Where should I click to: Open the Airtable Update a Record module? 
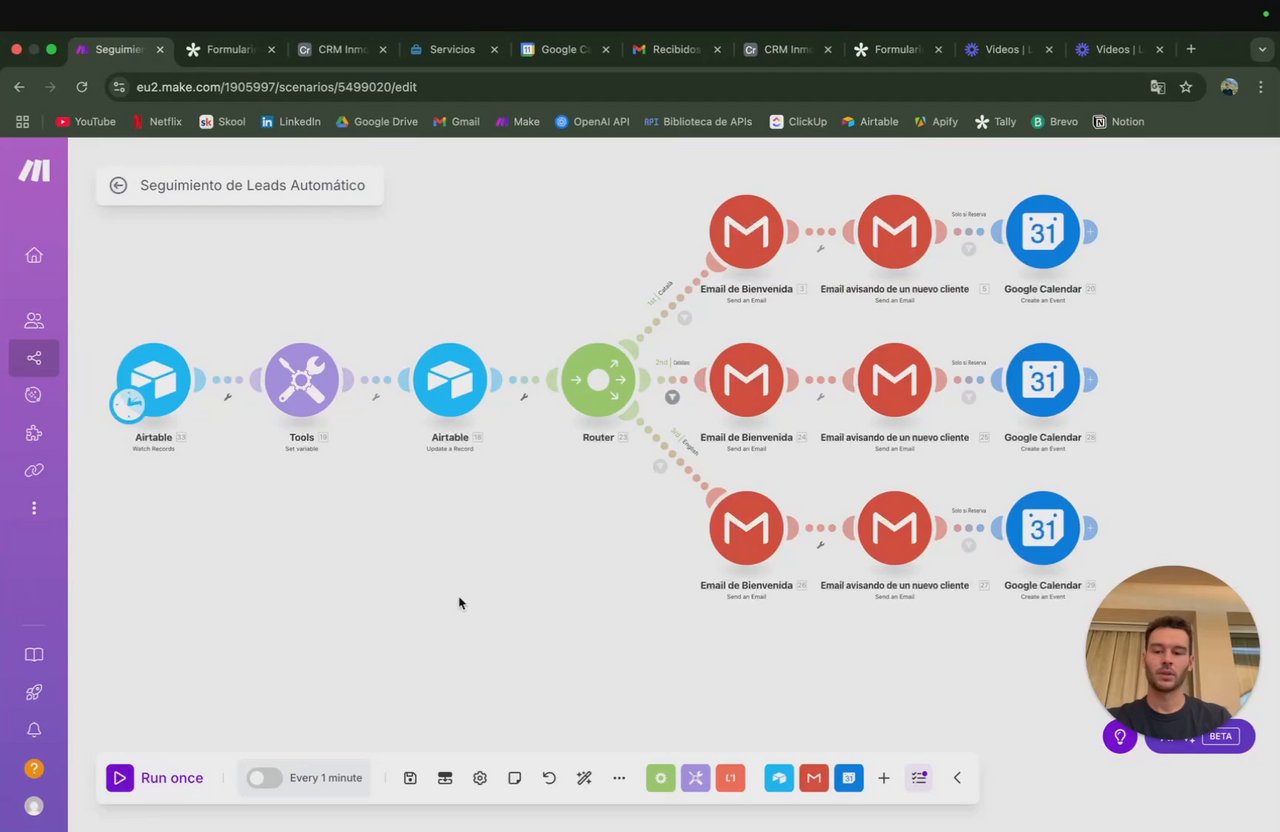tap(450, 380)
